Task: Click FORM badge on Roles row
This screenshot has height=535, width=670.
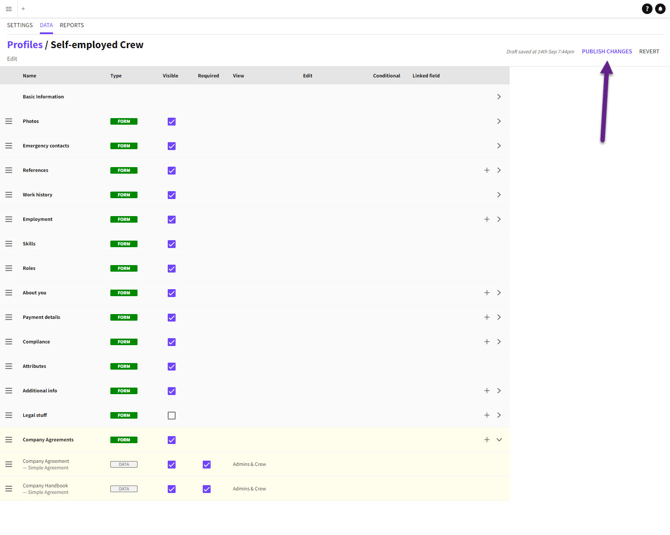Action: pyautogui.click(x=124, y=268)
